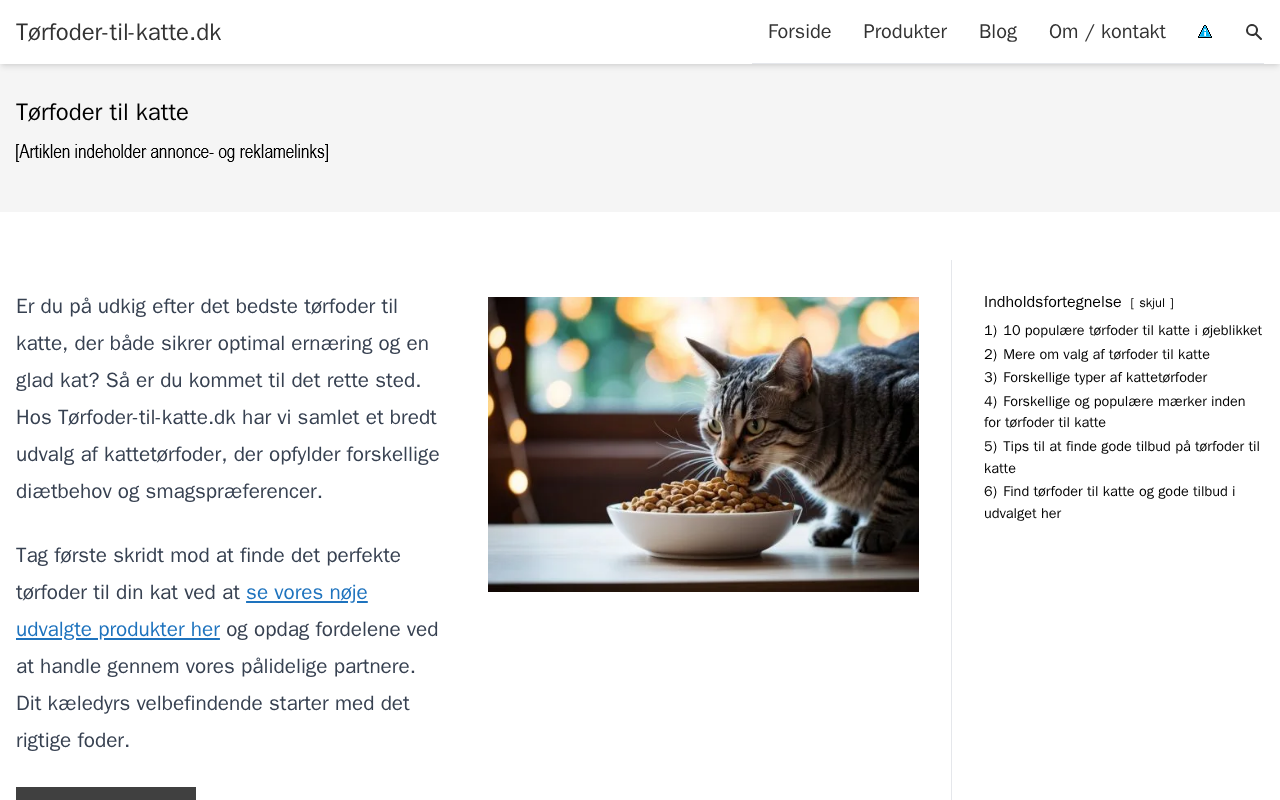Viewport: 1280px width, 800px height.
Task: Click the blue triangle icon in navigation
Action: click(x=1205, y=32)
